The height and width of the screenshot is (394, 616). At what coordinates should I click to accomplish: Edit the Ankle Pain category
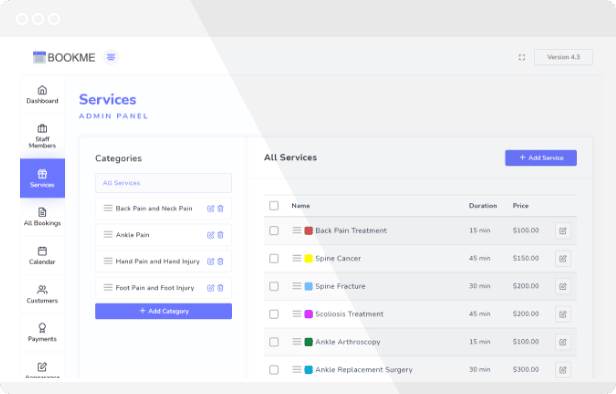click(x=211, y=235)
